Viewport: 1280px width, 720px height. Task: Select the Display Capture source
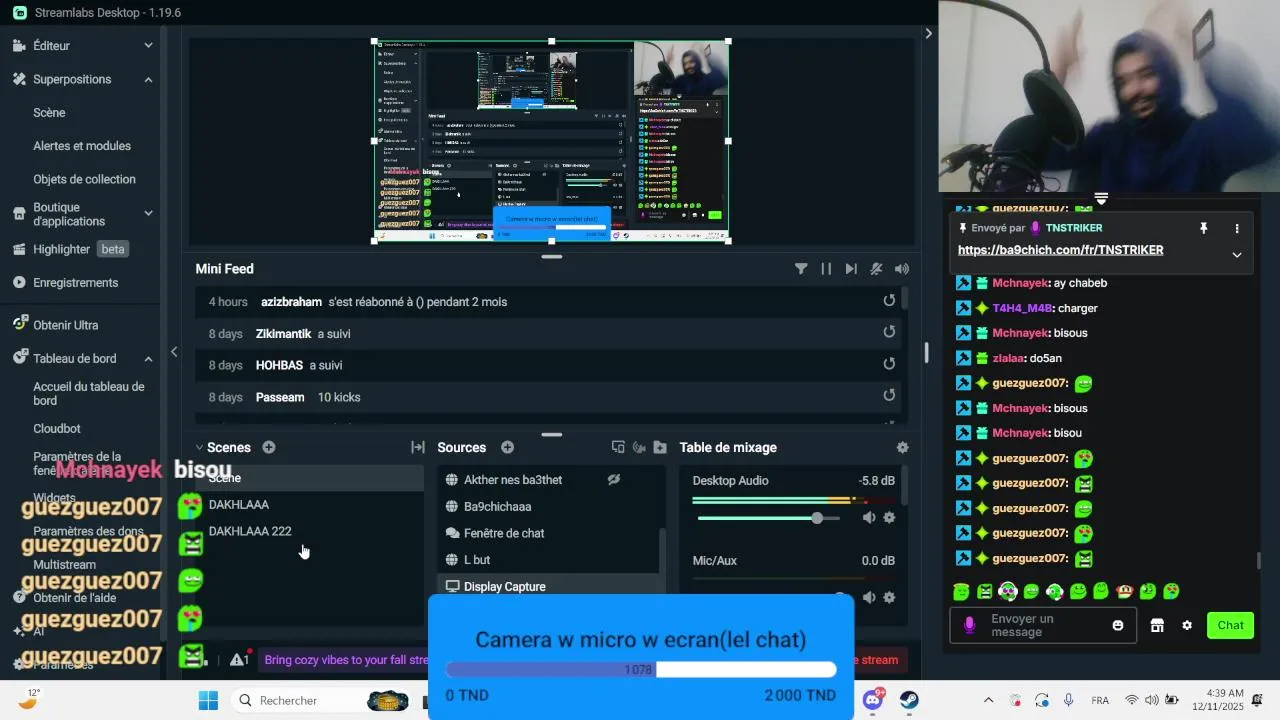pos(549,587)
